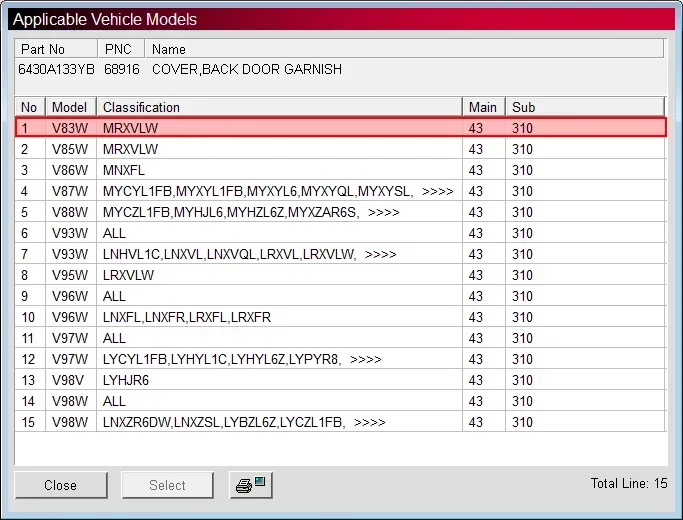Click the greyed-out Select button
Viewport: 683px width, 520px height.
(167, 485)
